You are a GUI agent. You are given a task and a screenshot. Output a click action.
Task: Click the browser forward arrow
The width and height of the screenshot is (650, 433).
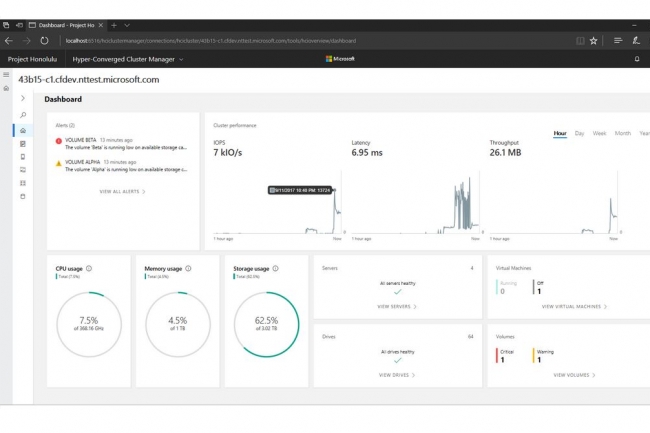tap(27, 41)
